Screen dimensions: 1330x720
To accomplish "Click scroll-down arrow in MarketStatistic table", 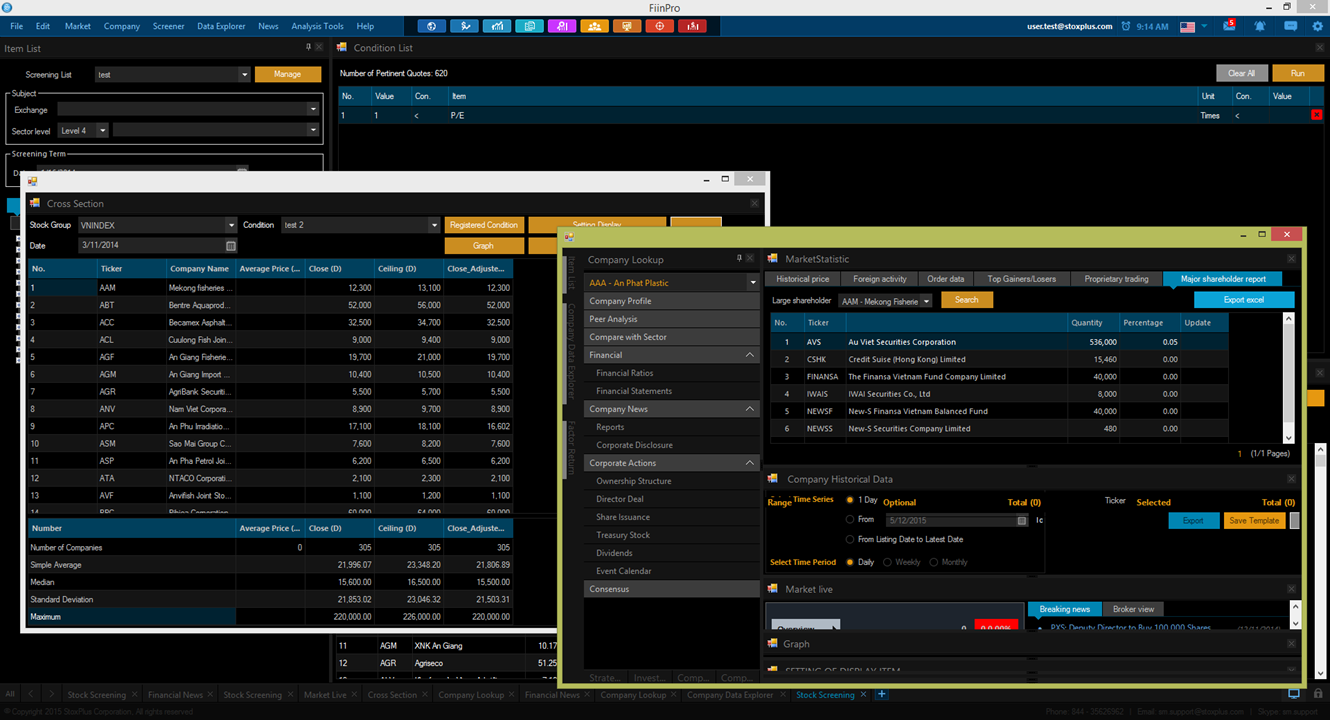I will [1288, 437].
